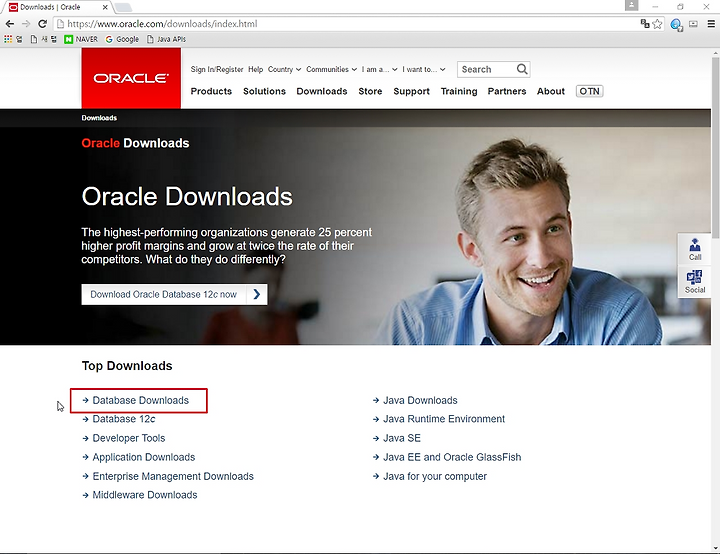The height and width of the screenshot is (554, 720).
Task: Open the Partners menu
Action: pyautogui.click(x=507, y=91)
